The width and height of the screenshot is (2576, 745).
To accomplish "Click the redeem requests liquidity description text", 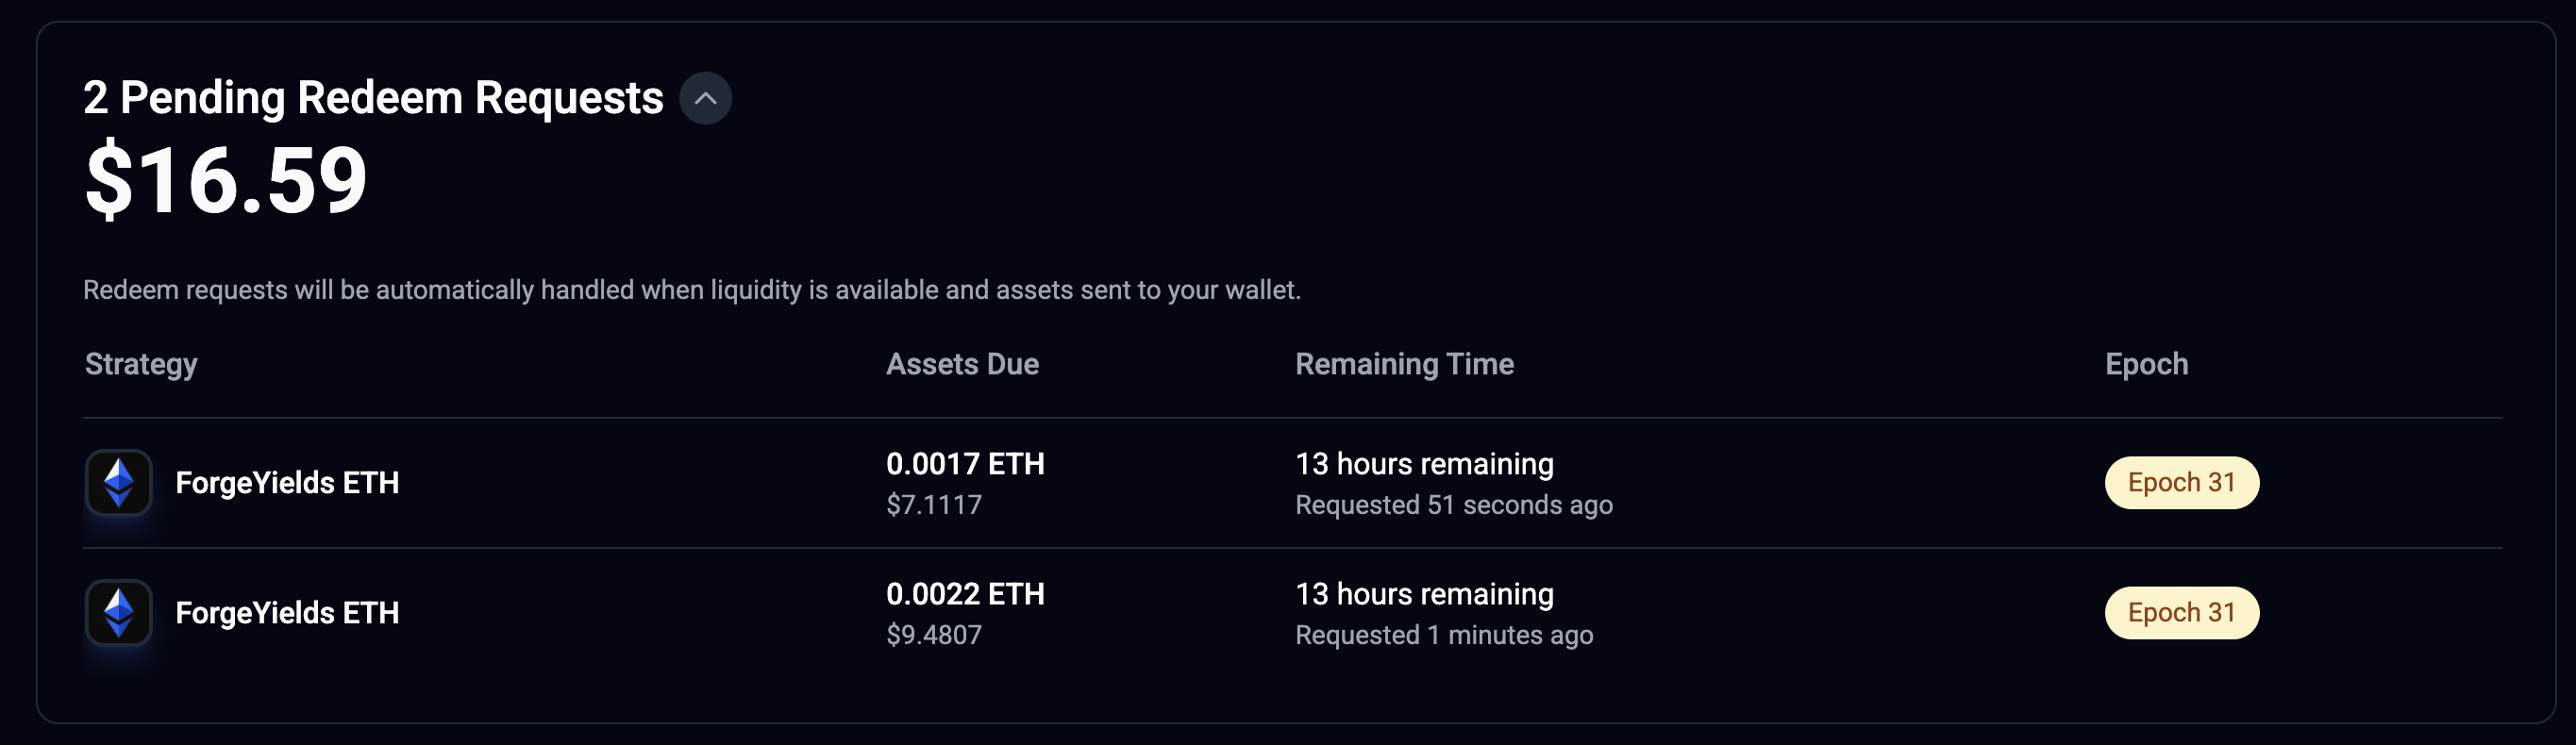I will 691,290.
